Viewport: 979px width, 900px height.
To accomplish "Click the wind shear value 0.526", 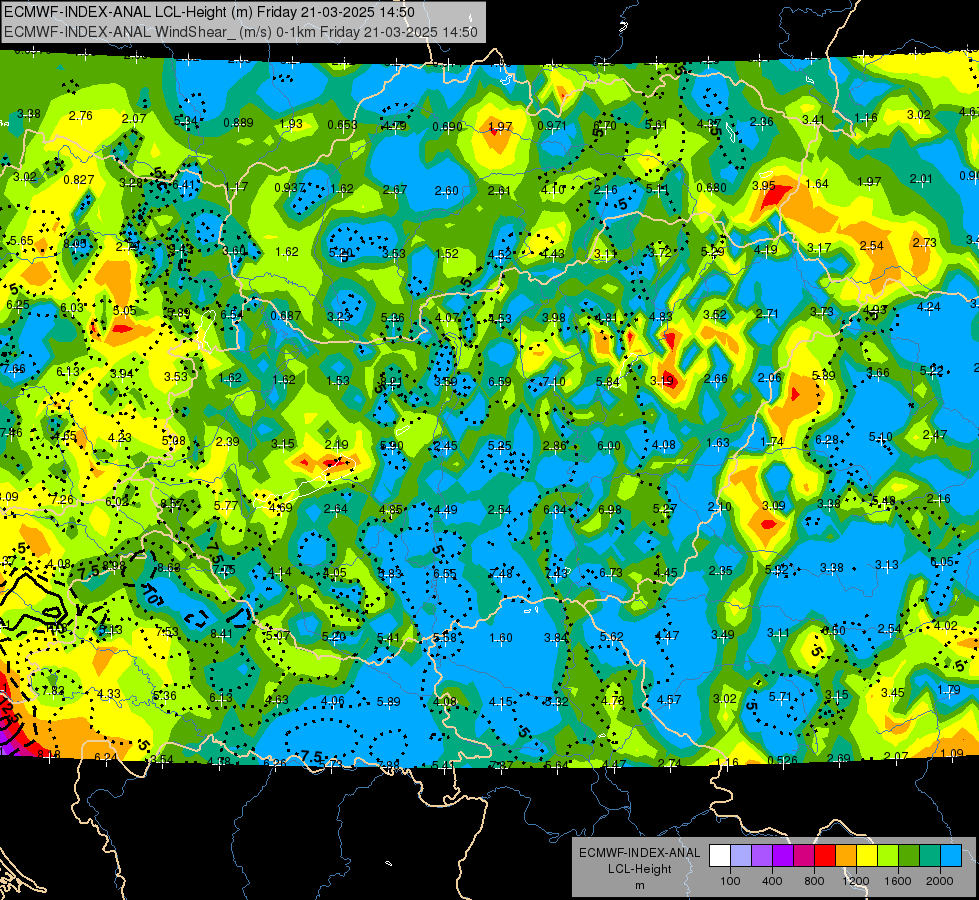I will click(783, 760).
